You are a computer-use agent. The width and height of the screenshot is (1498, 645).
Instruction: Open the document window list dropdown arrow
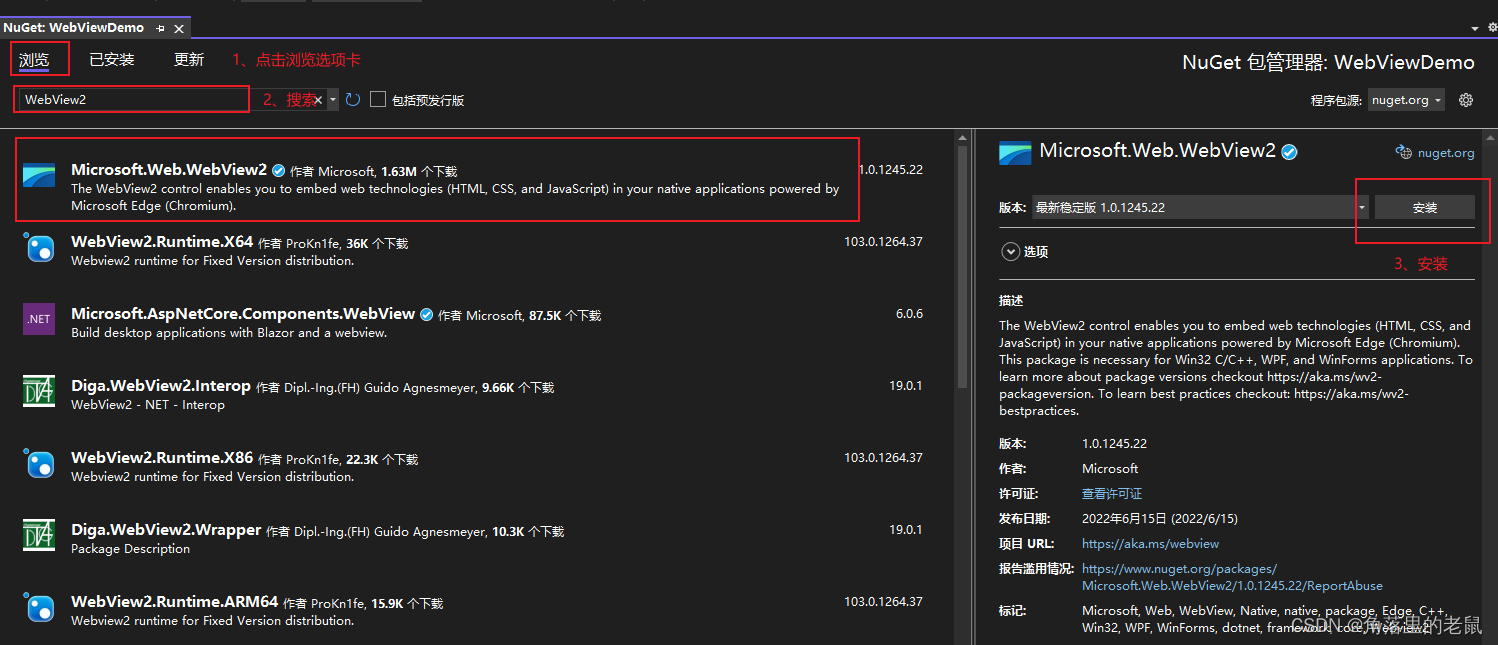tap(1475, 29)
